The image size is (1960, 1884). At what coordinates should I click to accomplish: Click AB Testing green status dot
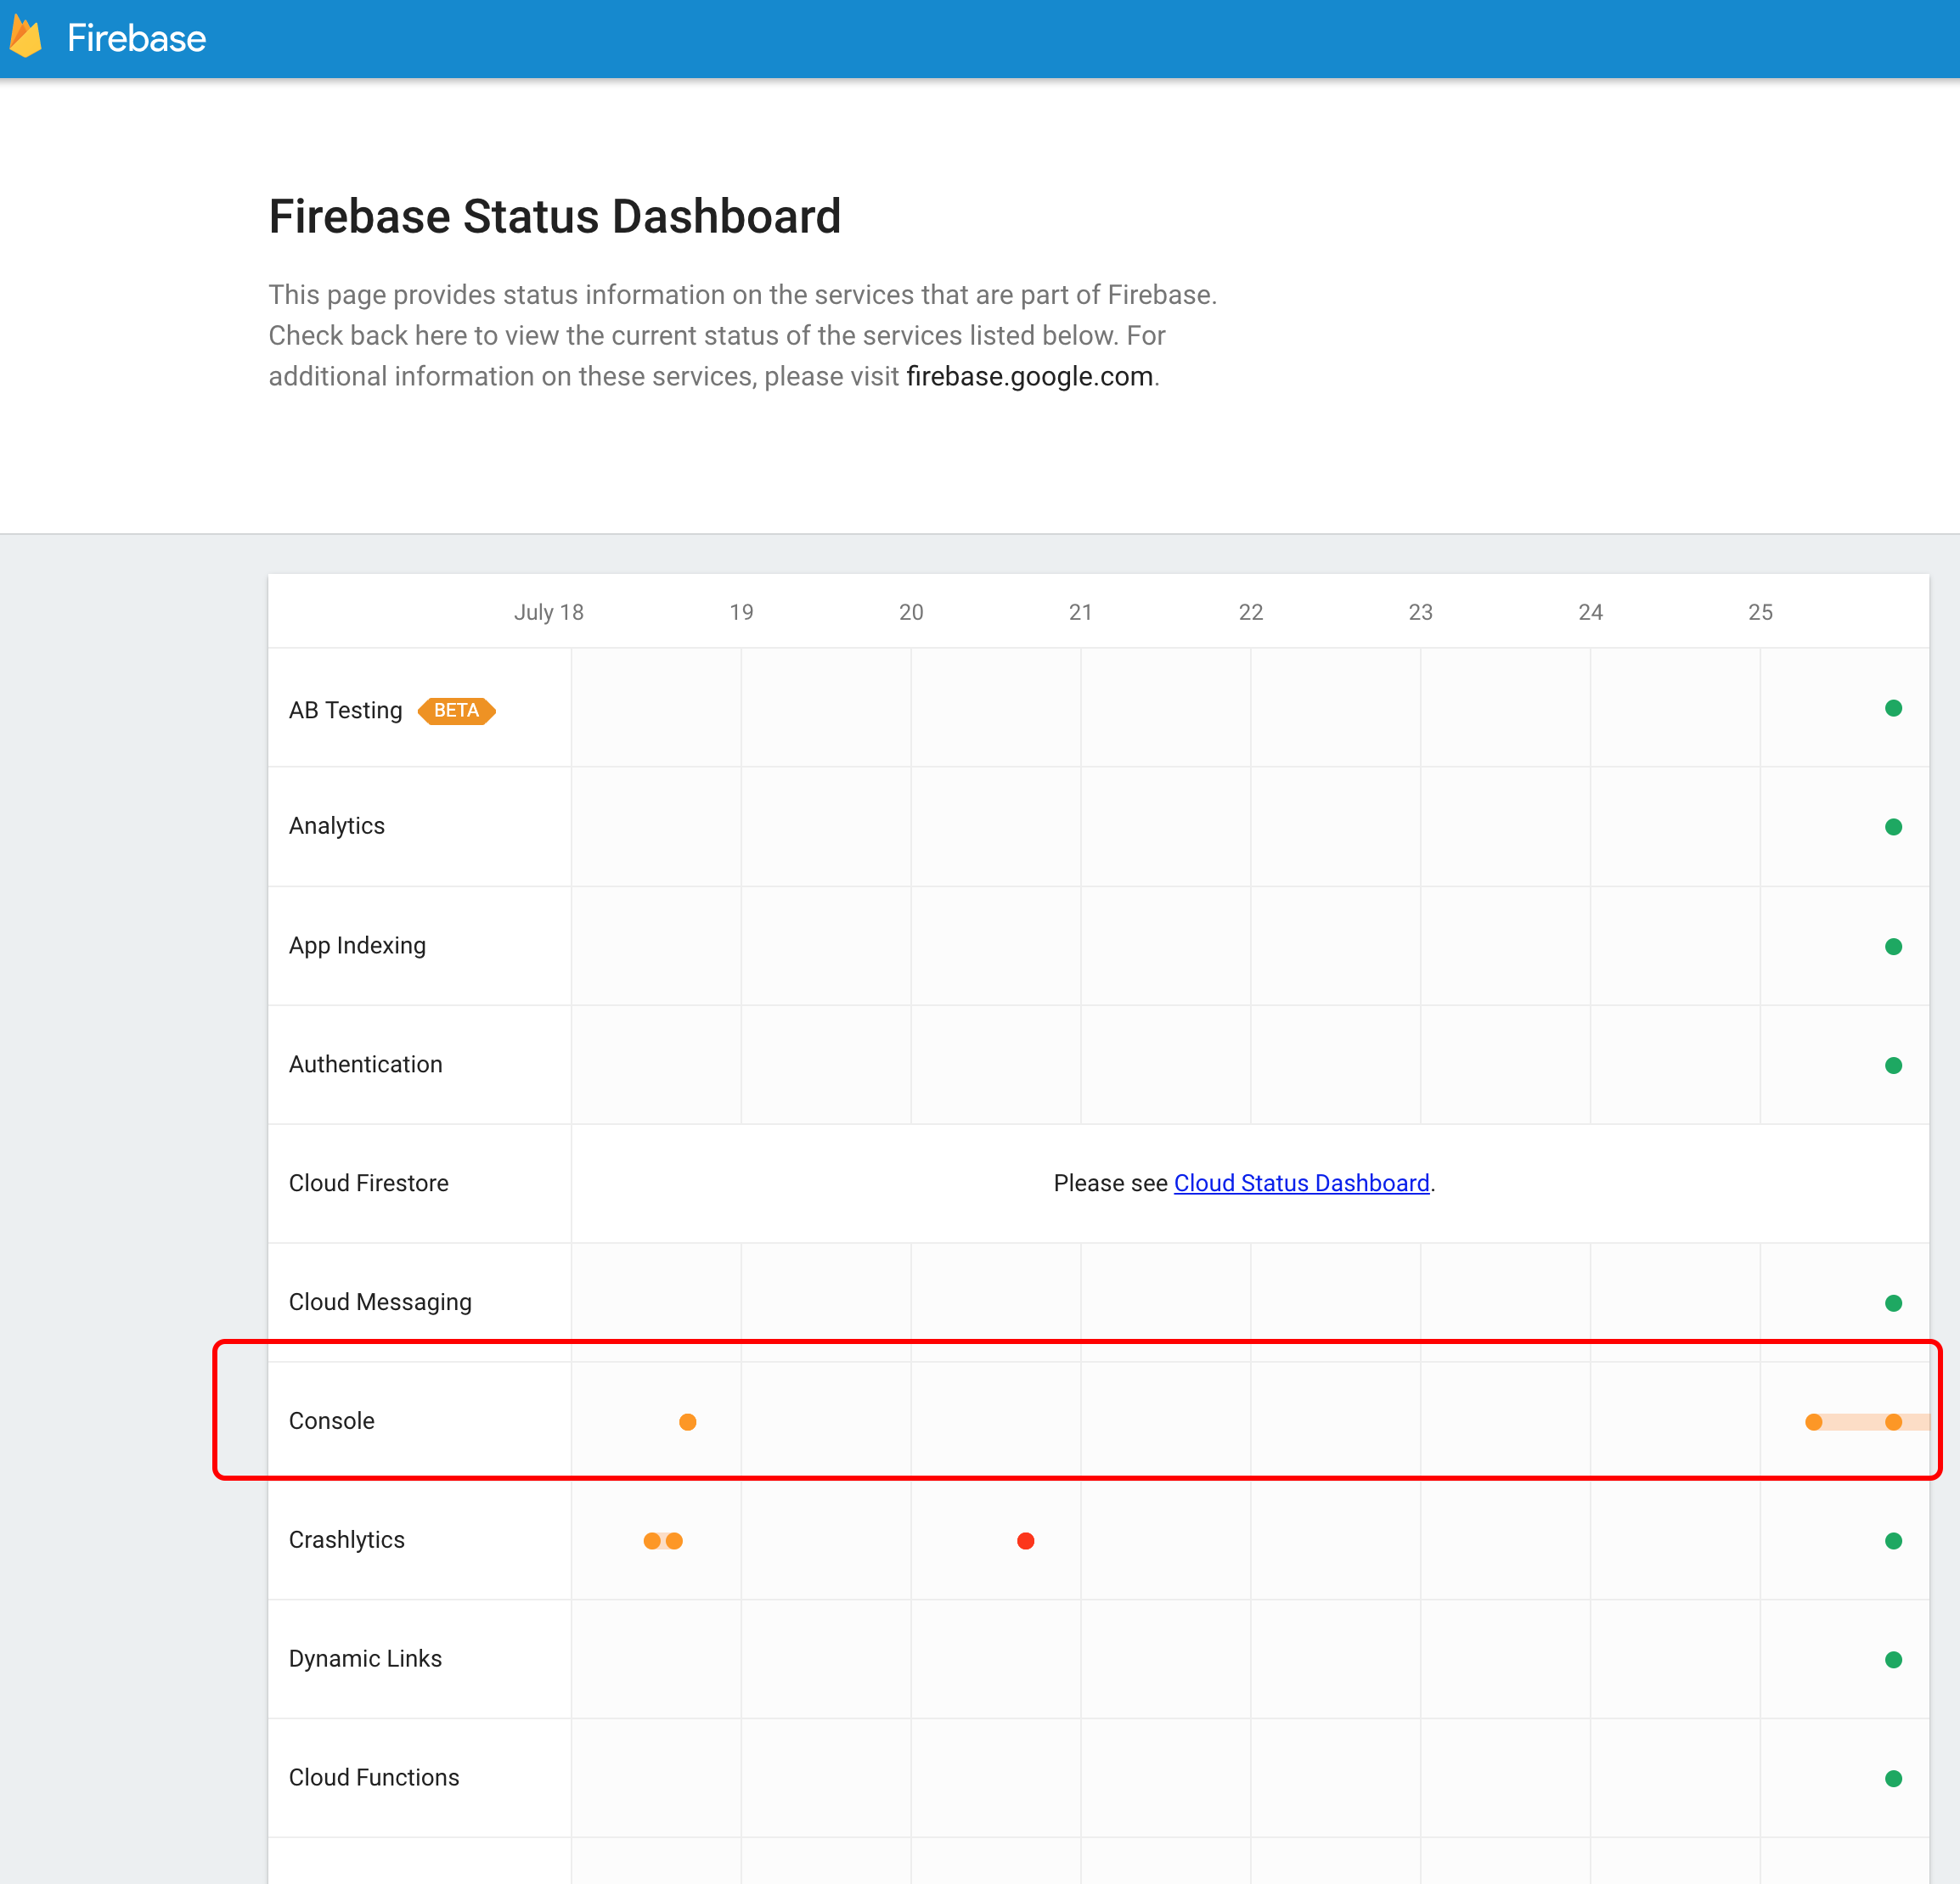1892,708
